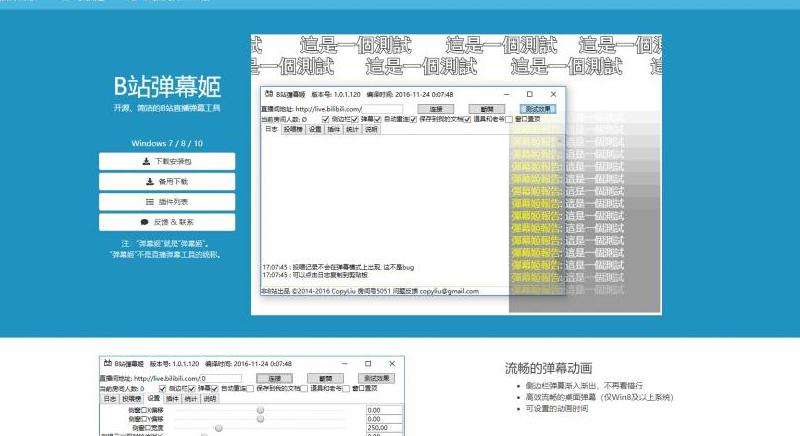Open the 插件列表 plugin list
This screenshot has height=436, width=800.
coord(167,202)
